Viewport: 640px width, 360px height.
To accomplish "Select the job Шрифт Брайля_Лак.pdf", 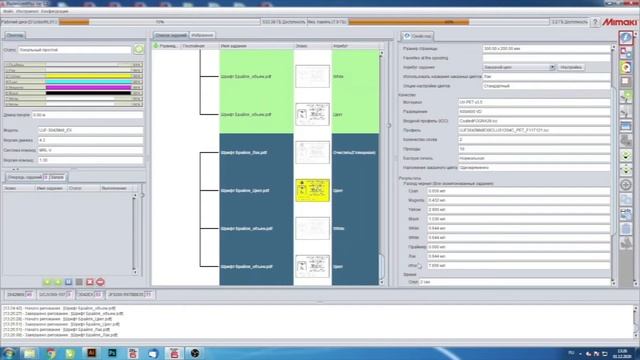I will [x=244, y=153].
